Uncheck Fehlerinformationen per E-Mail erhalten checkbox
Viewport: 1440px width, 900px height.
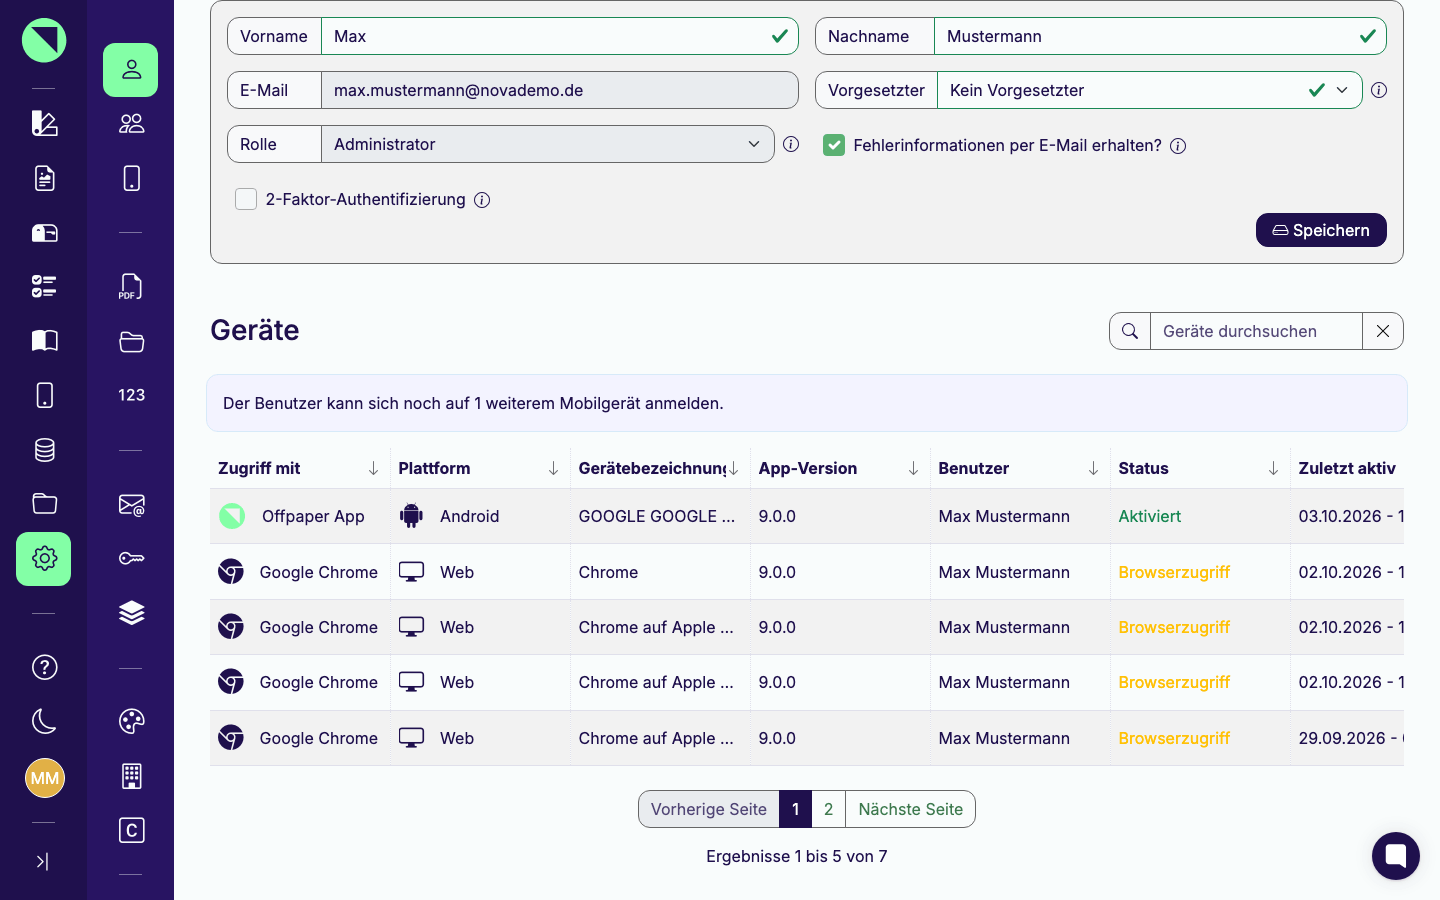[834, 145]
